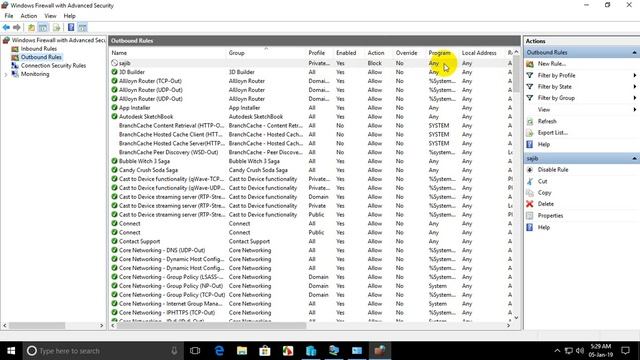Screen dimensions: 640x360
Task: Open the Action menu
Action: [x=29, y=16]
